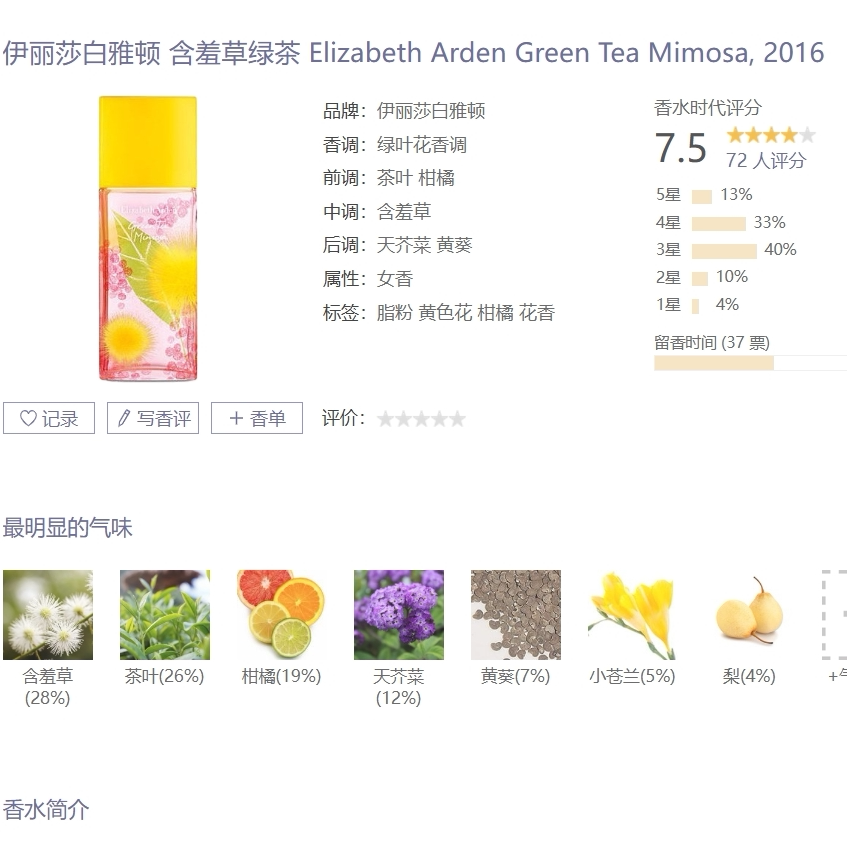Open the 黄葵 ambrette seed image
The width and height of the screenshot is (847, 847).
[x=516, y=615]
